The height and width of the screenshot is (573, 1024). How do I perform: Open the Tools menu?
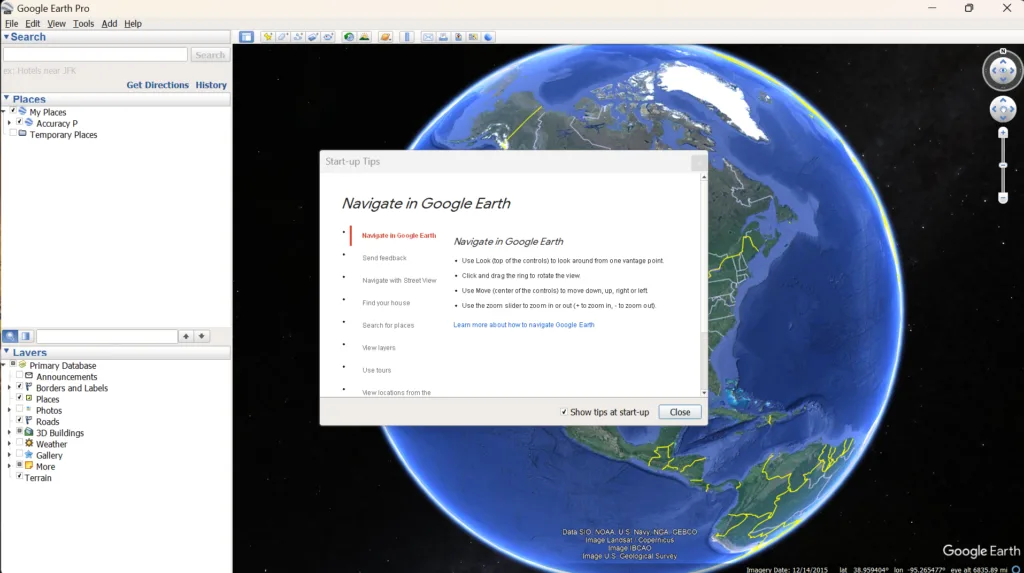[x=83, y=24]
